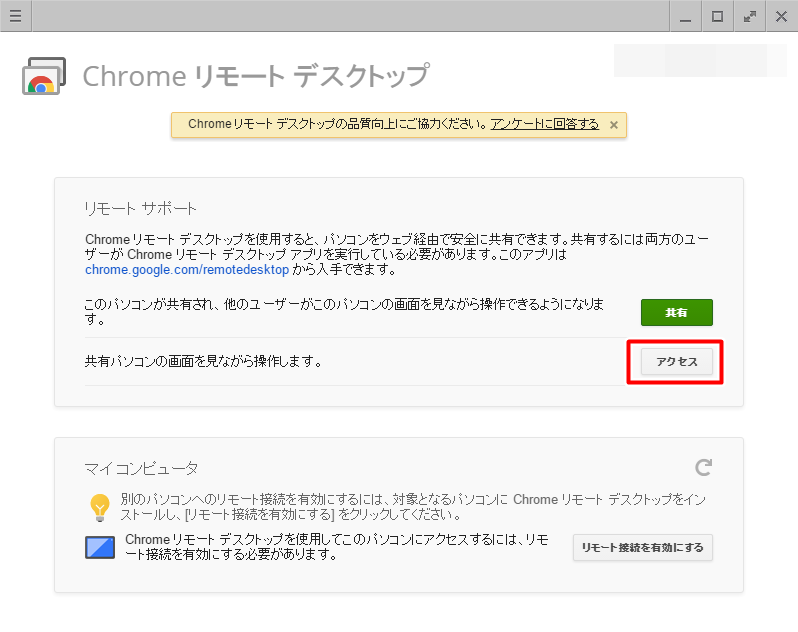Click the Chrome リモート デスクトップ title text
The height and width of the screenshot is (632, 798).
[x=256, y=76]
